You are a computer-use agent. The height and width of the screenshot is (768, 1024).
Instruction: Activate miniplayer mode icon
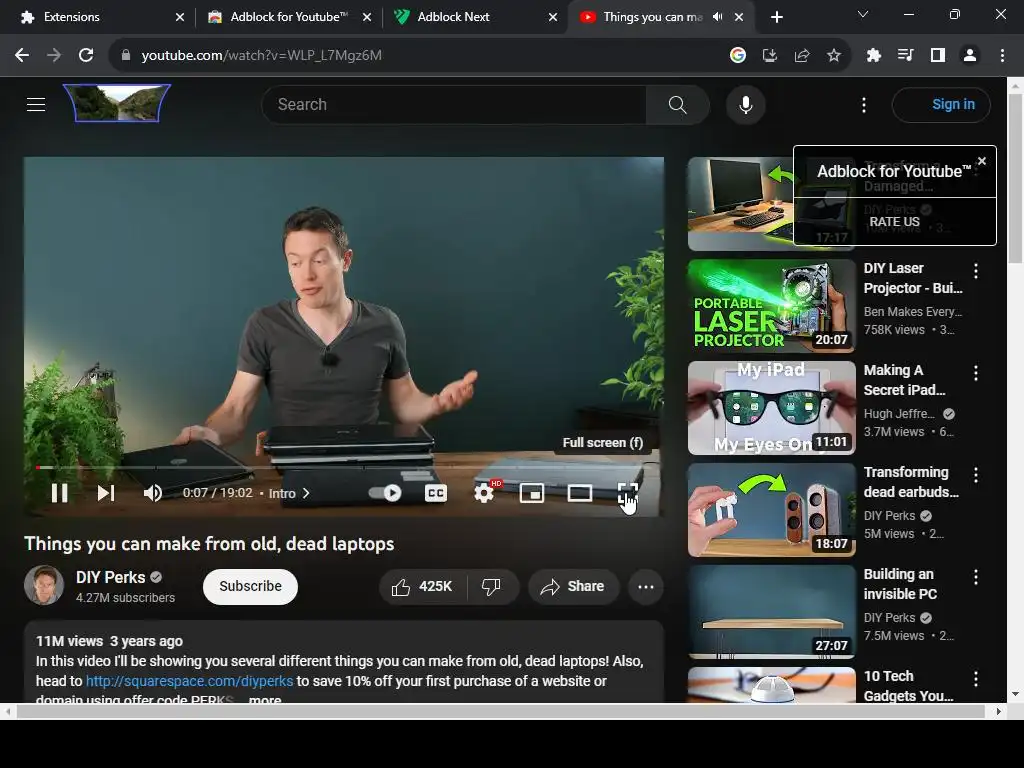click(532, 493)
